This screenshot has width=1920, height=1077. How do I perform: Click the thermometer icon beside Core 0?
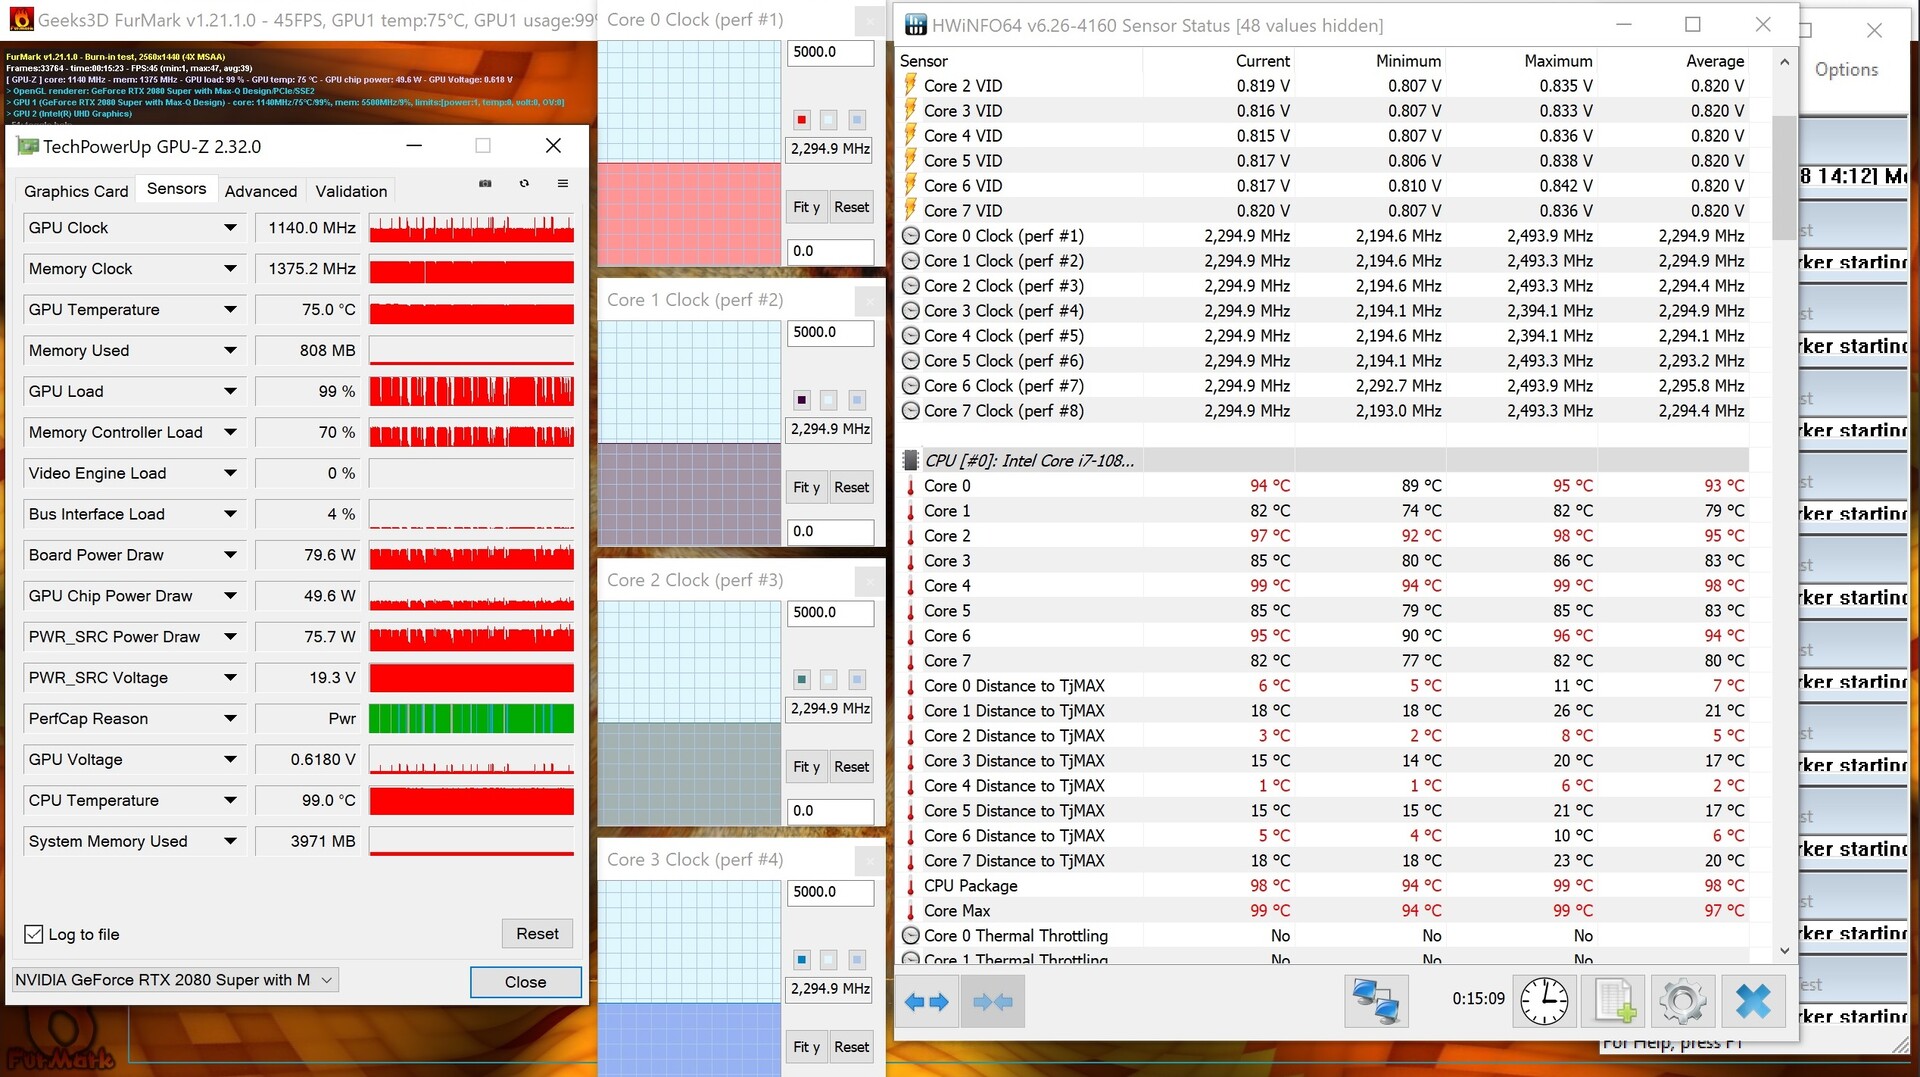pos(910,486)
